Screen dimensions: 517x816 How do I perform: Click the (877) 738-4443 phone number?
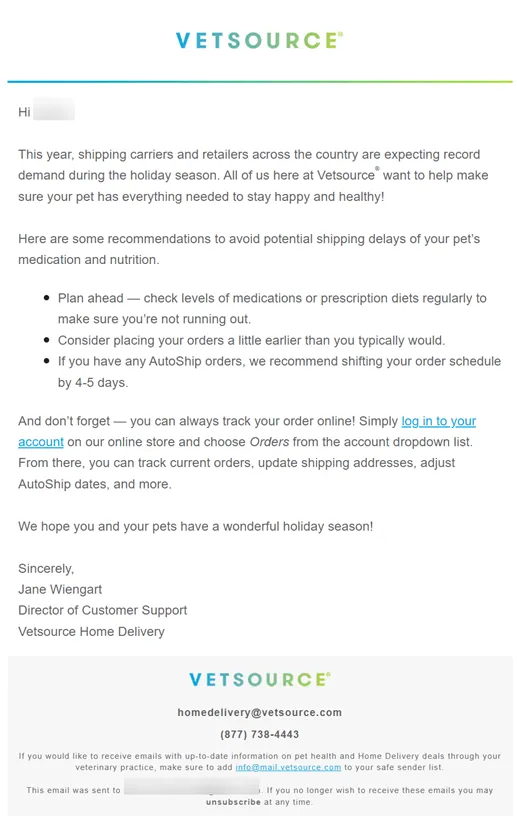pyautogui.click(x=259, y=734)
